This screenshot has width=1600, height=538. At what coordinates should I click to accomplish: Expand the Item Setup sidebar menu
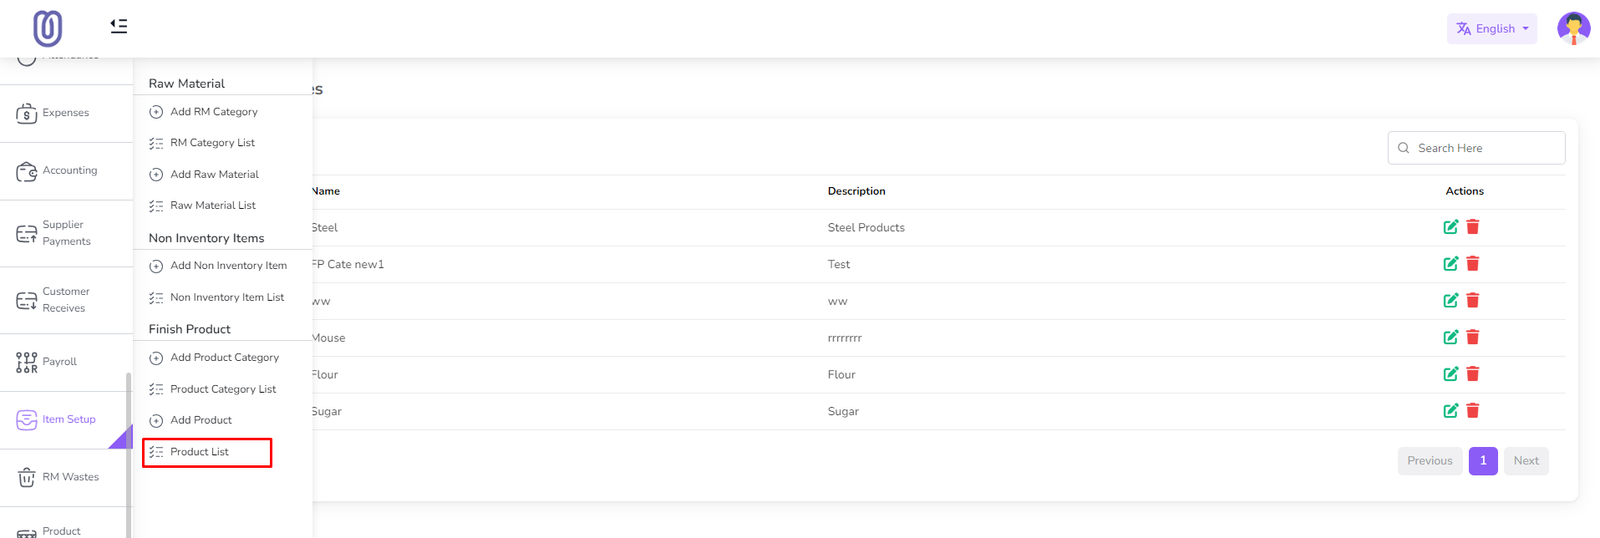68,420
